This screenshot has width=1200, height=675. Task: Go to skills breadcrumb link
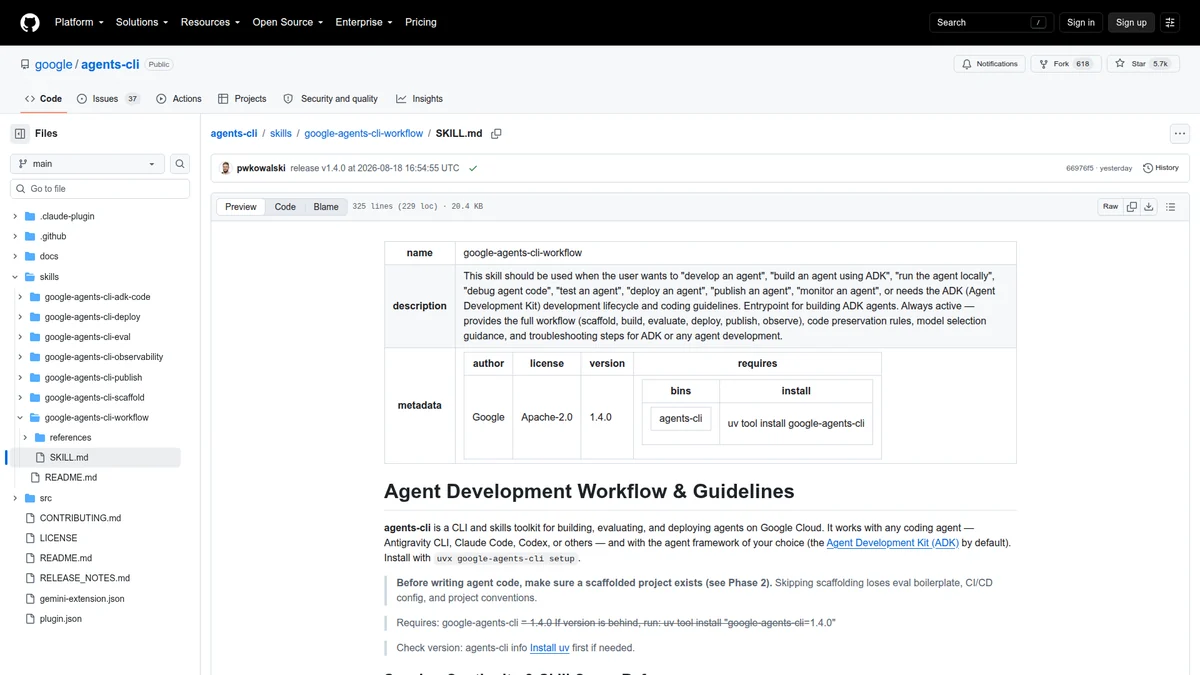[x=281, y=133]
